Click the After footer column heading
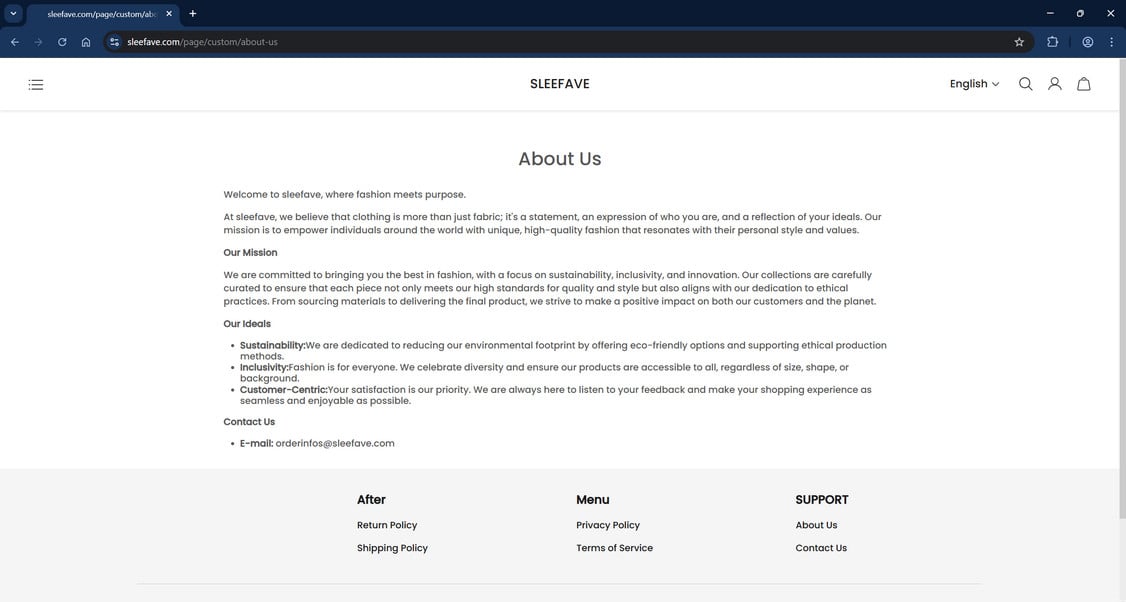This screenshot has height=602, width=1126. (371, 500)
